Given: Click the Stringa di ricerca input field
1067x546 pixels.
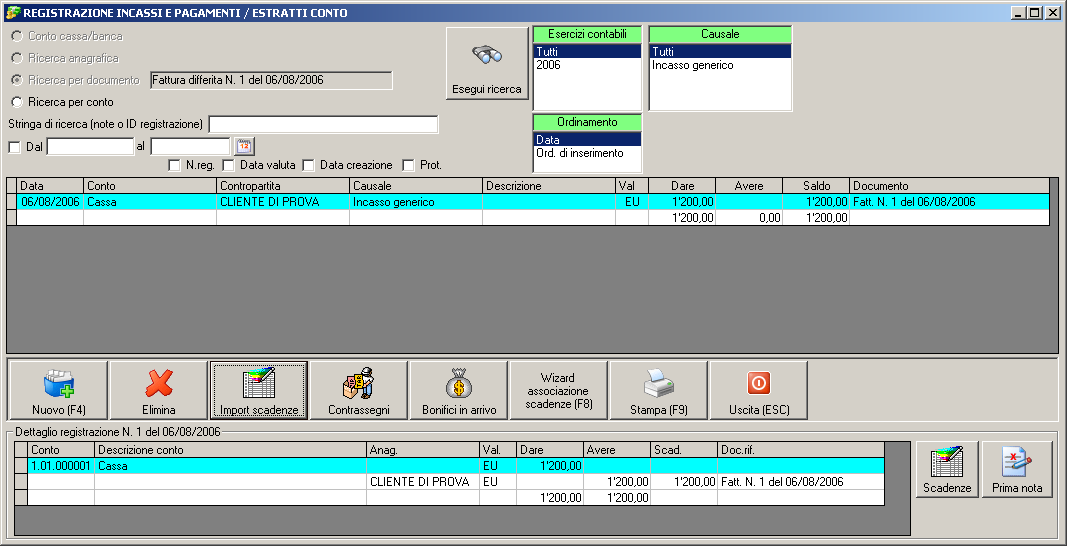Looking at the screenshot, I should point(323,125).
